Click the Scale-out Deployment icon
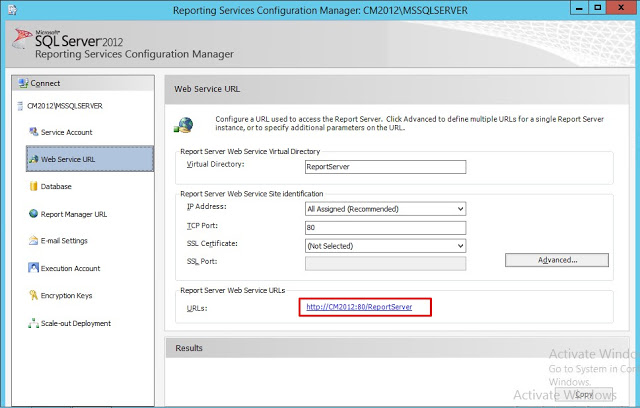 point(32,323)
